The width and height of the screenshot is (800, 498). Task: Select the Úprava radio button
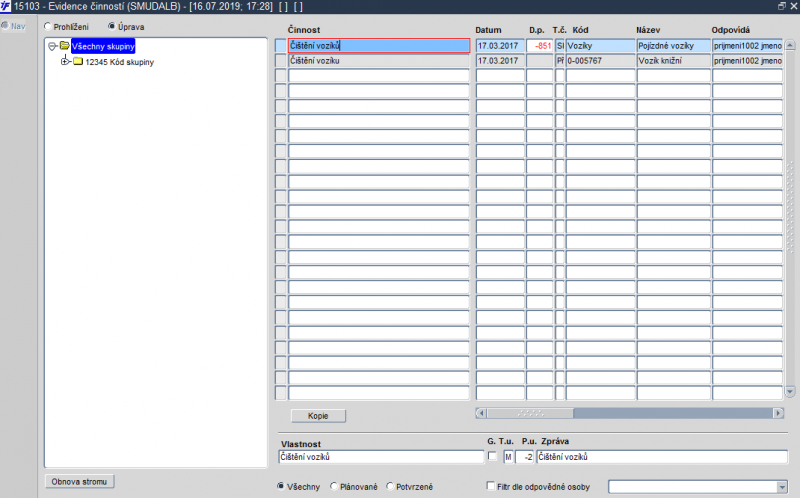pos(112,26)
